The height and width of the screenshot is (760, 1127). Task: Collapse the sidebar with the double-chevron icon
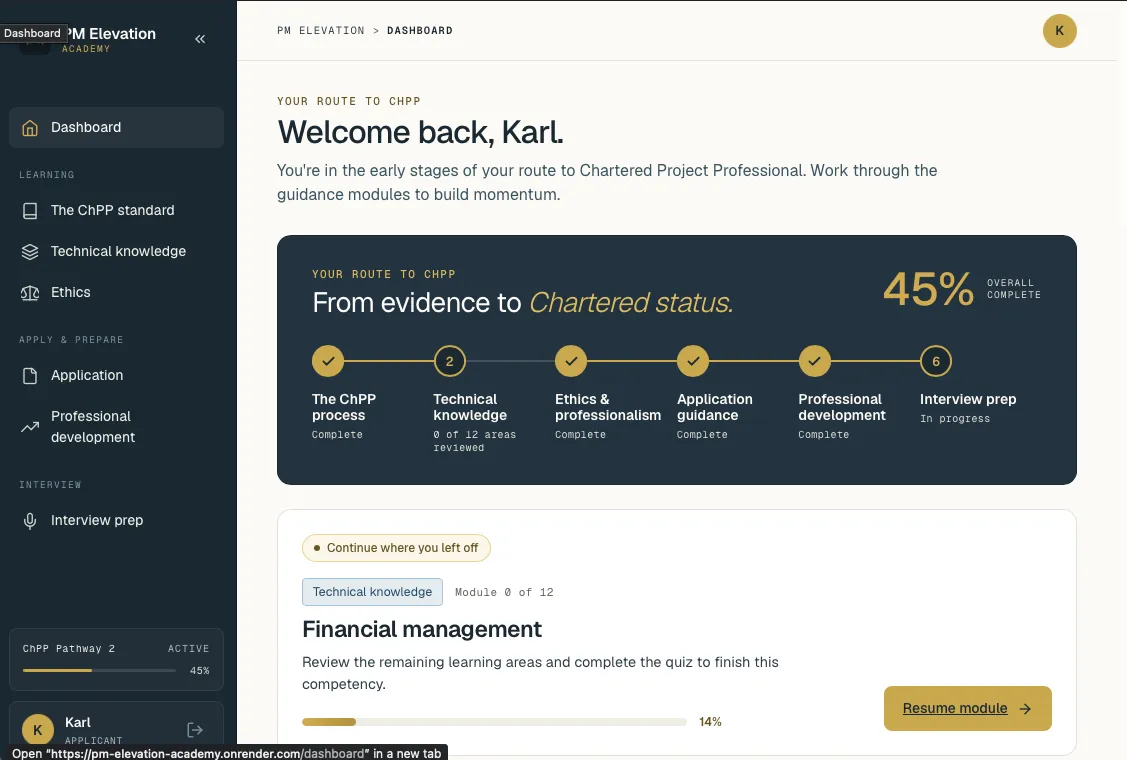coord(200,39)
